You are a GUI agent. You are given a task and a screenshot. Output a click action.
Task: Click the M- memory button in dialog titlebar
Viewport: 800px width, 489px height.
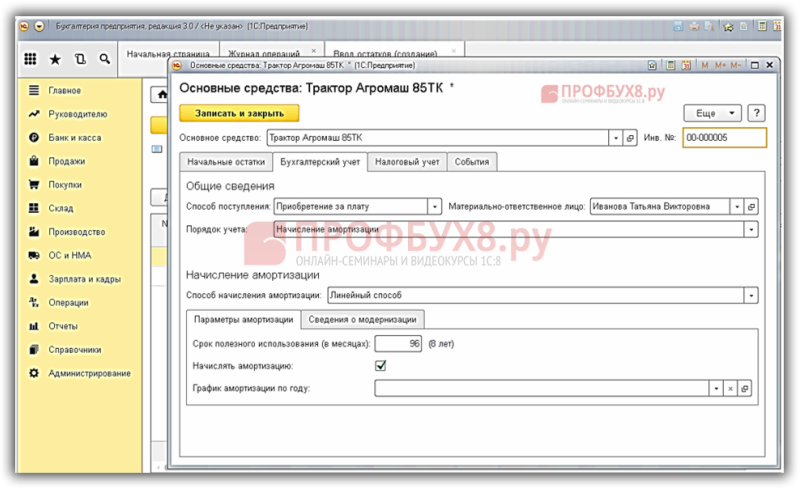coord(735,65)
